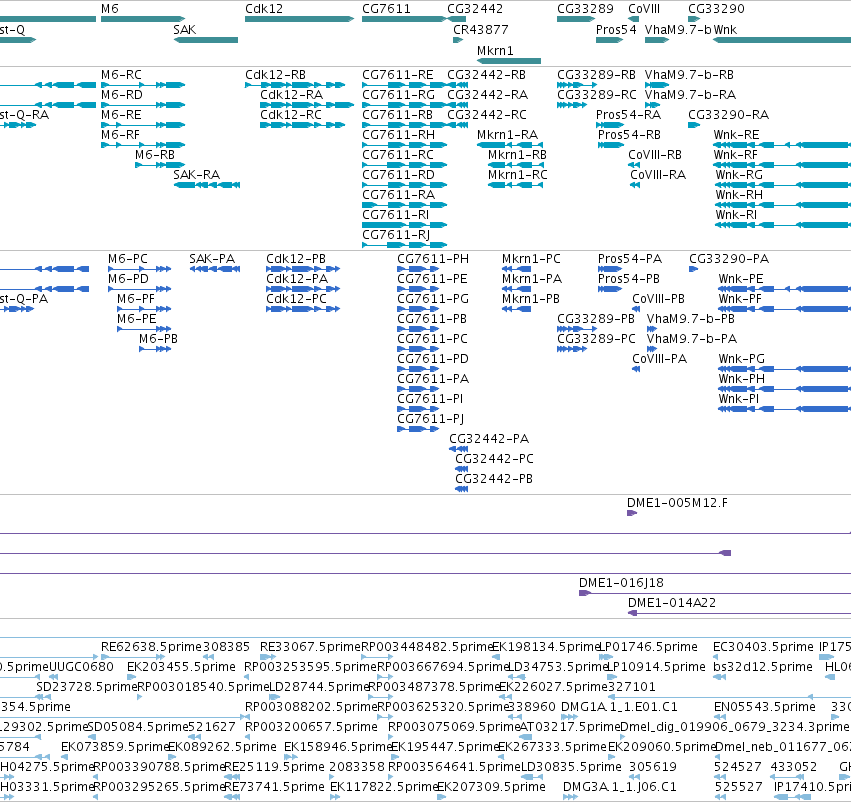Click EST EK203455.5prime

click(x=181, y=667)
